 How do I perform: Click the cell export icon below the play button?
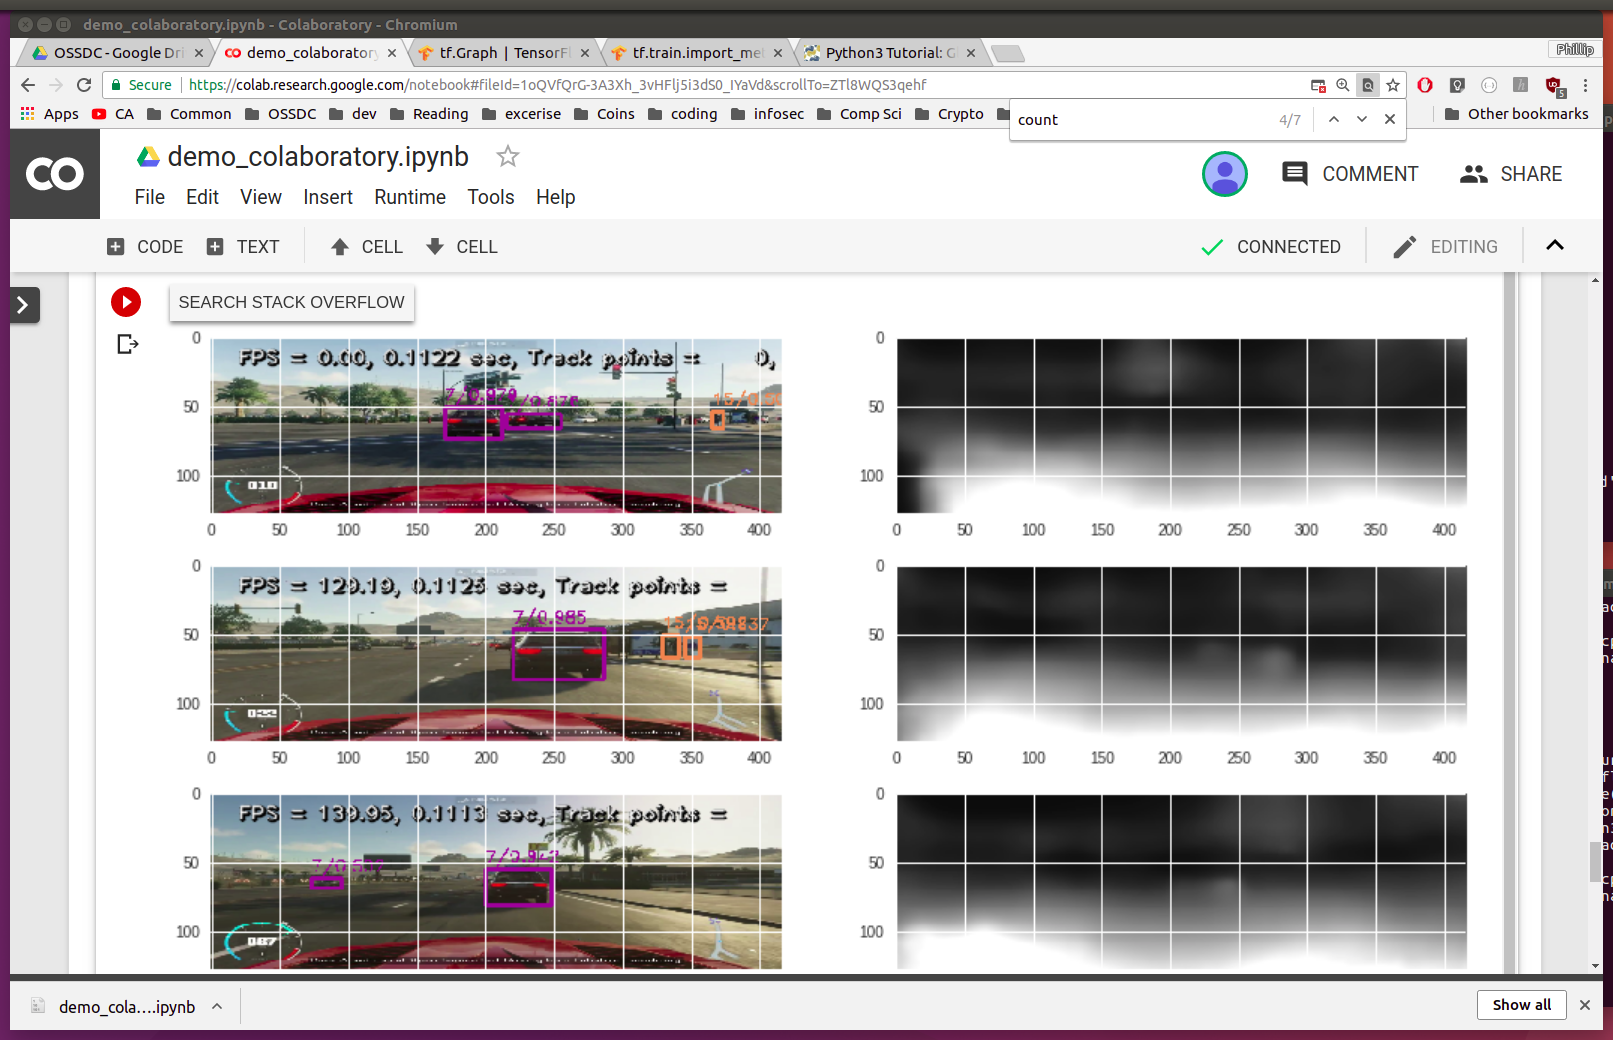click(126, 344)
